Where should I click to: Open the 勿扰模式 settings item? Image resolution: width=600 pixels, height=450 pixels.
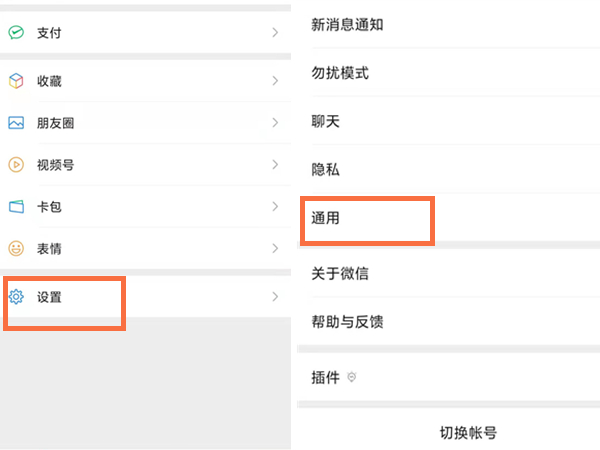tap(340, 74)
